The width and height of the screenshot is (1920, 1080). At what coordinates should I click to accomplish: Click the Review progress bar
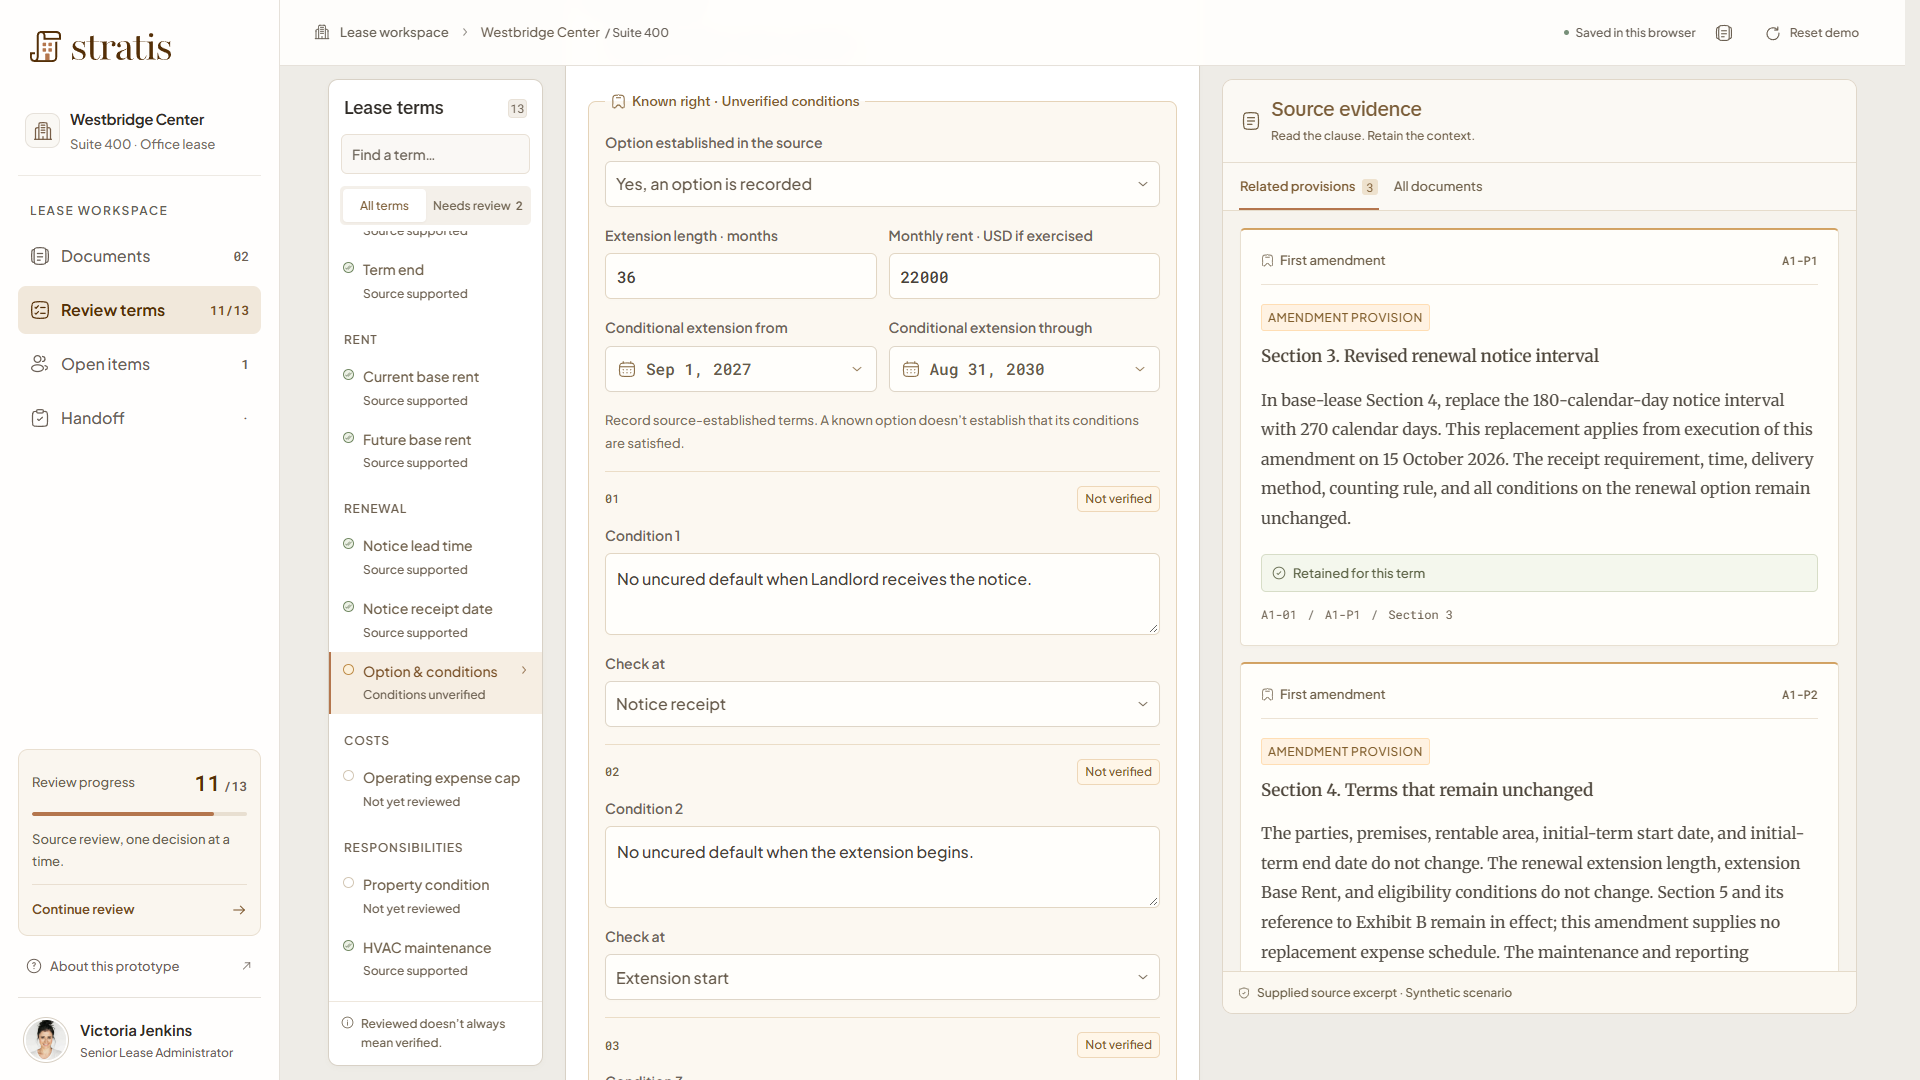click(x=139, y=814)
